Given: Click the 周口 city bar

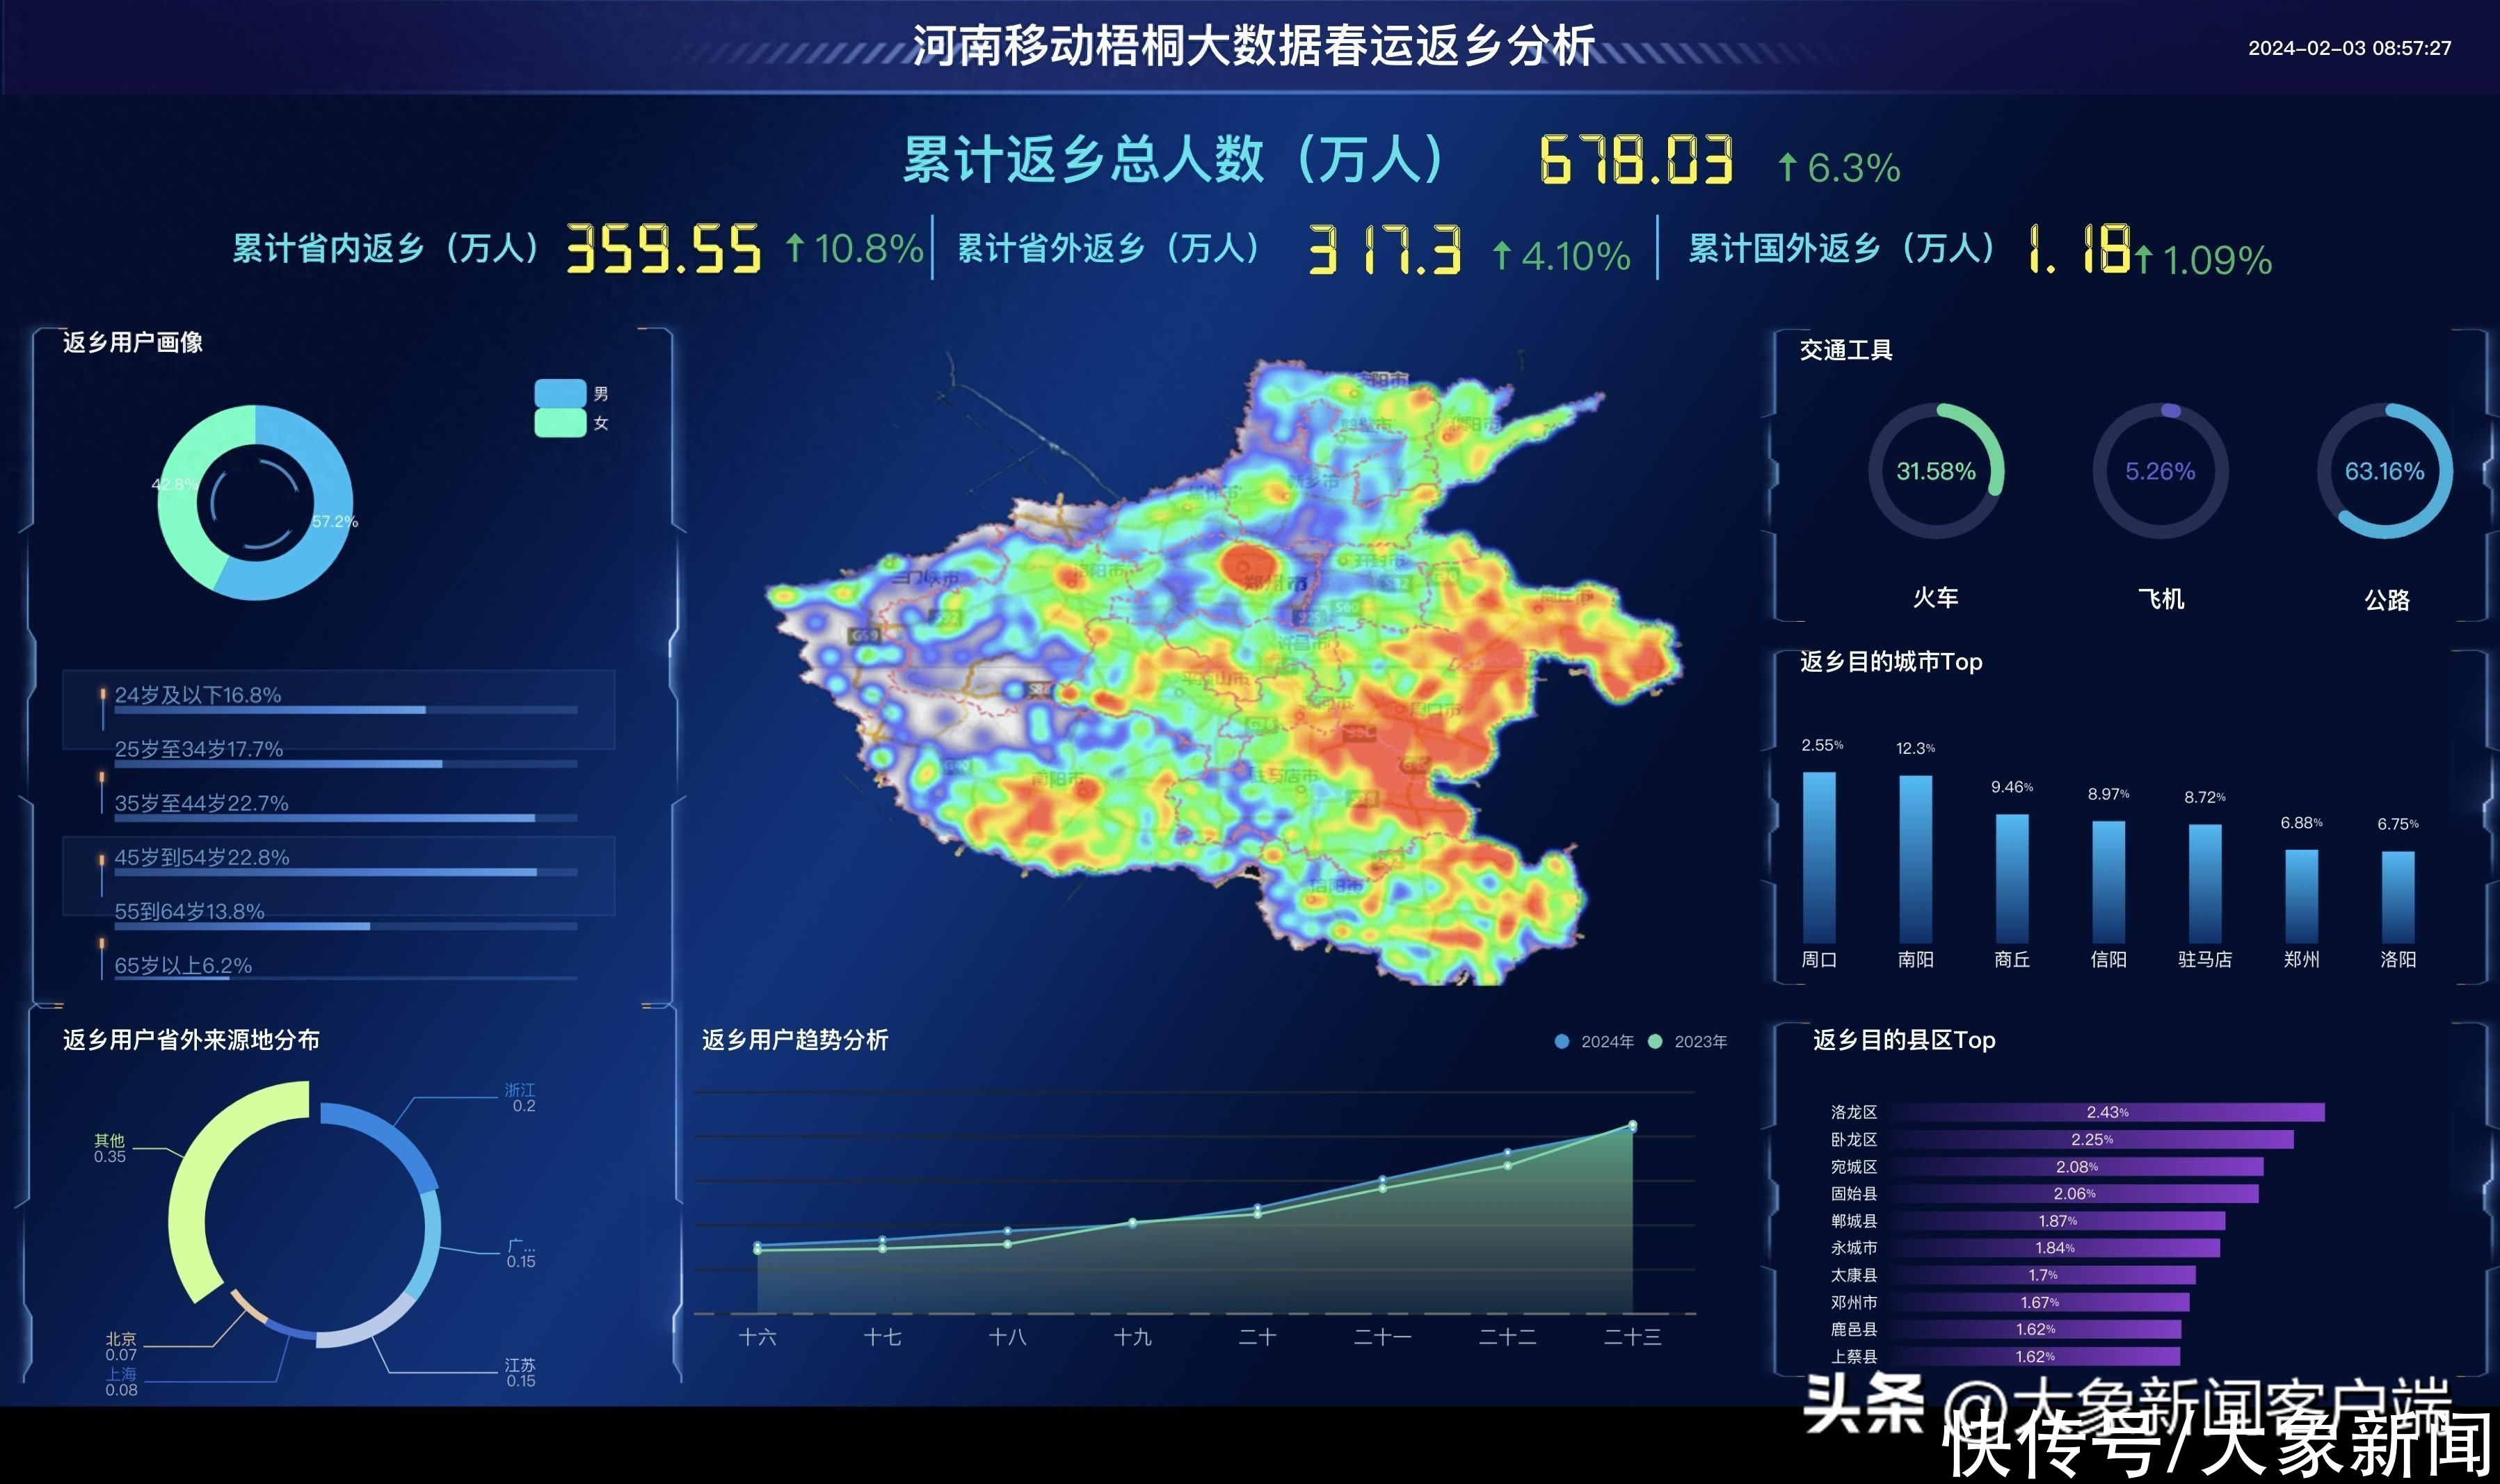Looking at the screenshot, I should pos(1819,857).
